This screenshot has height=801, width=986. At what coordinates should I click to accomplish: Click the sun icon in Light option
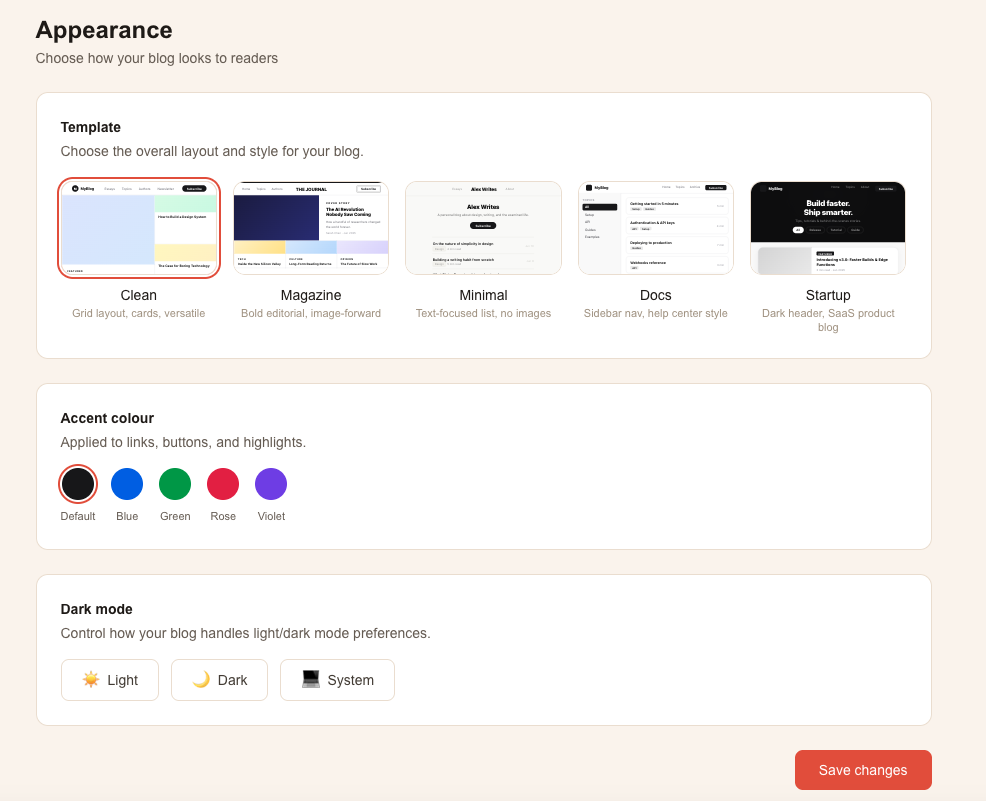[91, 680]
